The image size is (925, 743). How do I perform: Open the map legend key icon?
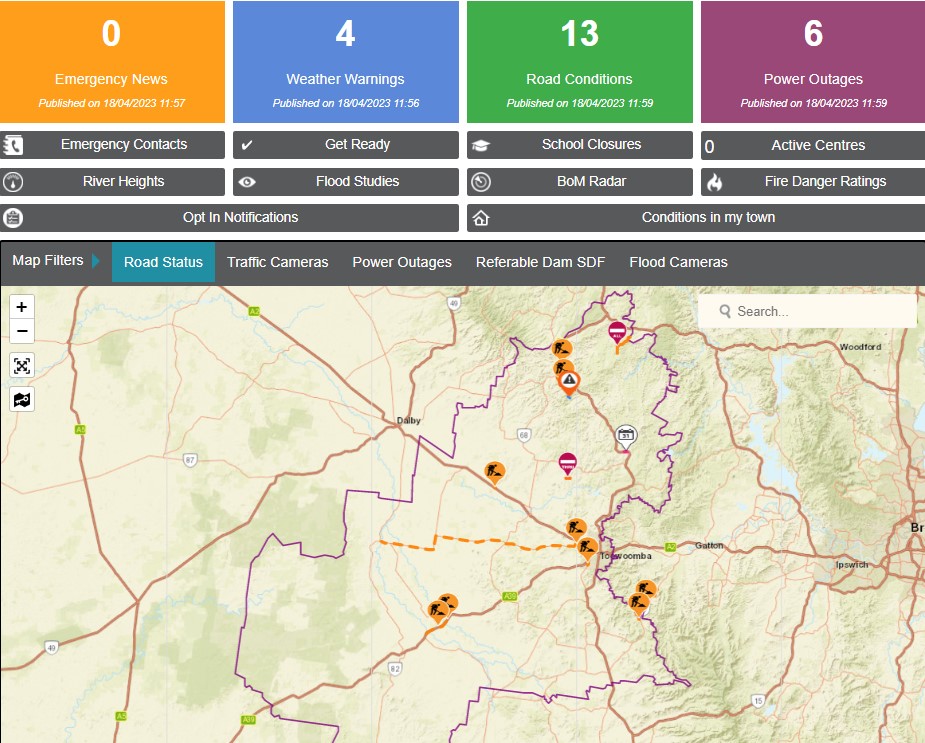coord(22,399)
